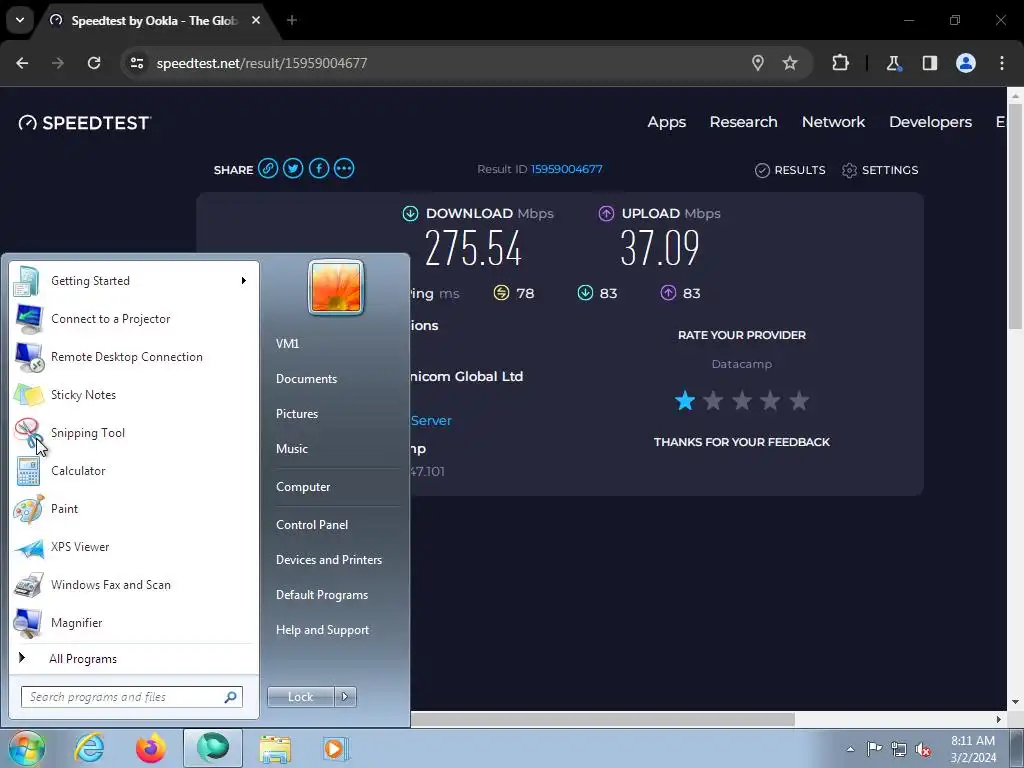
Task: Open Documents from Start menu
Action: point(306,379)
